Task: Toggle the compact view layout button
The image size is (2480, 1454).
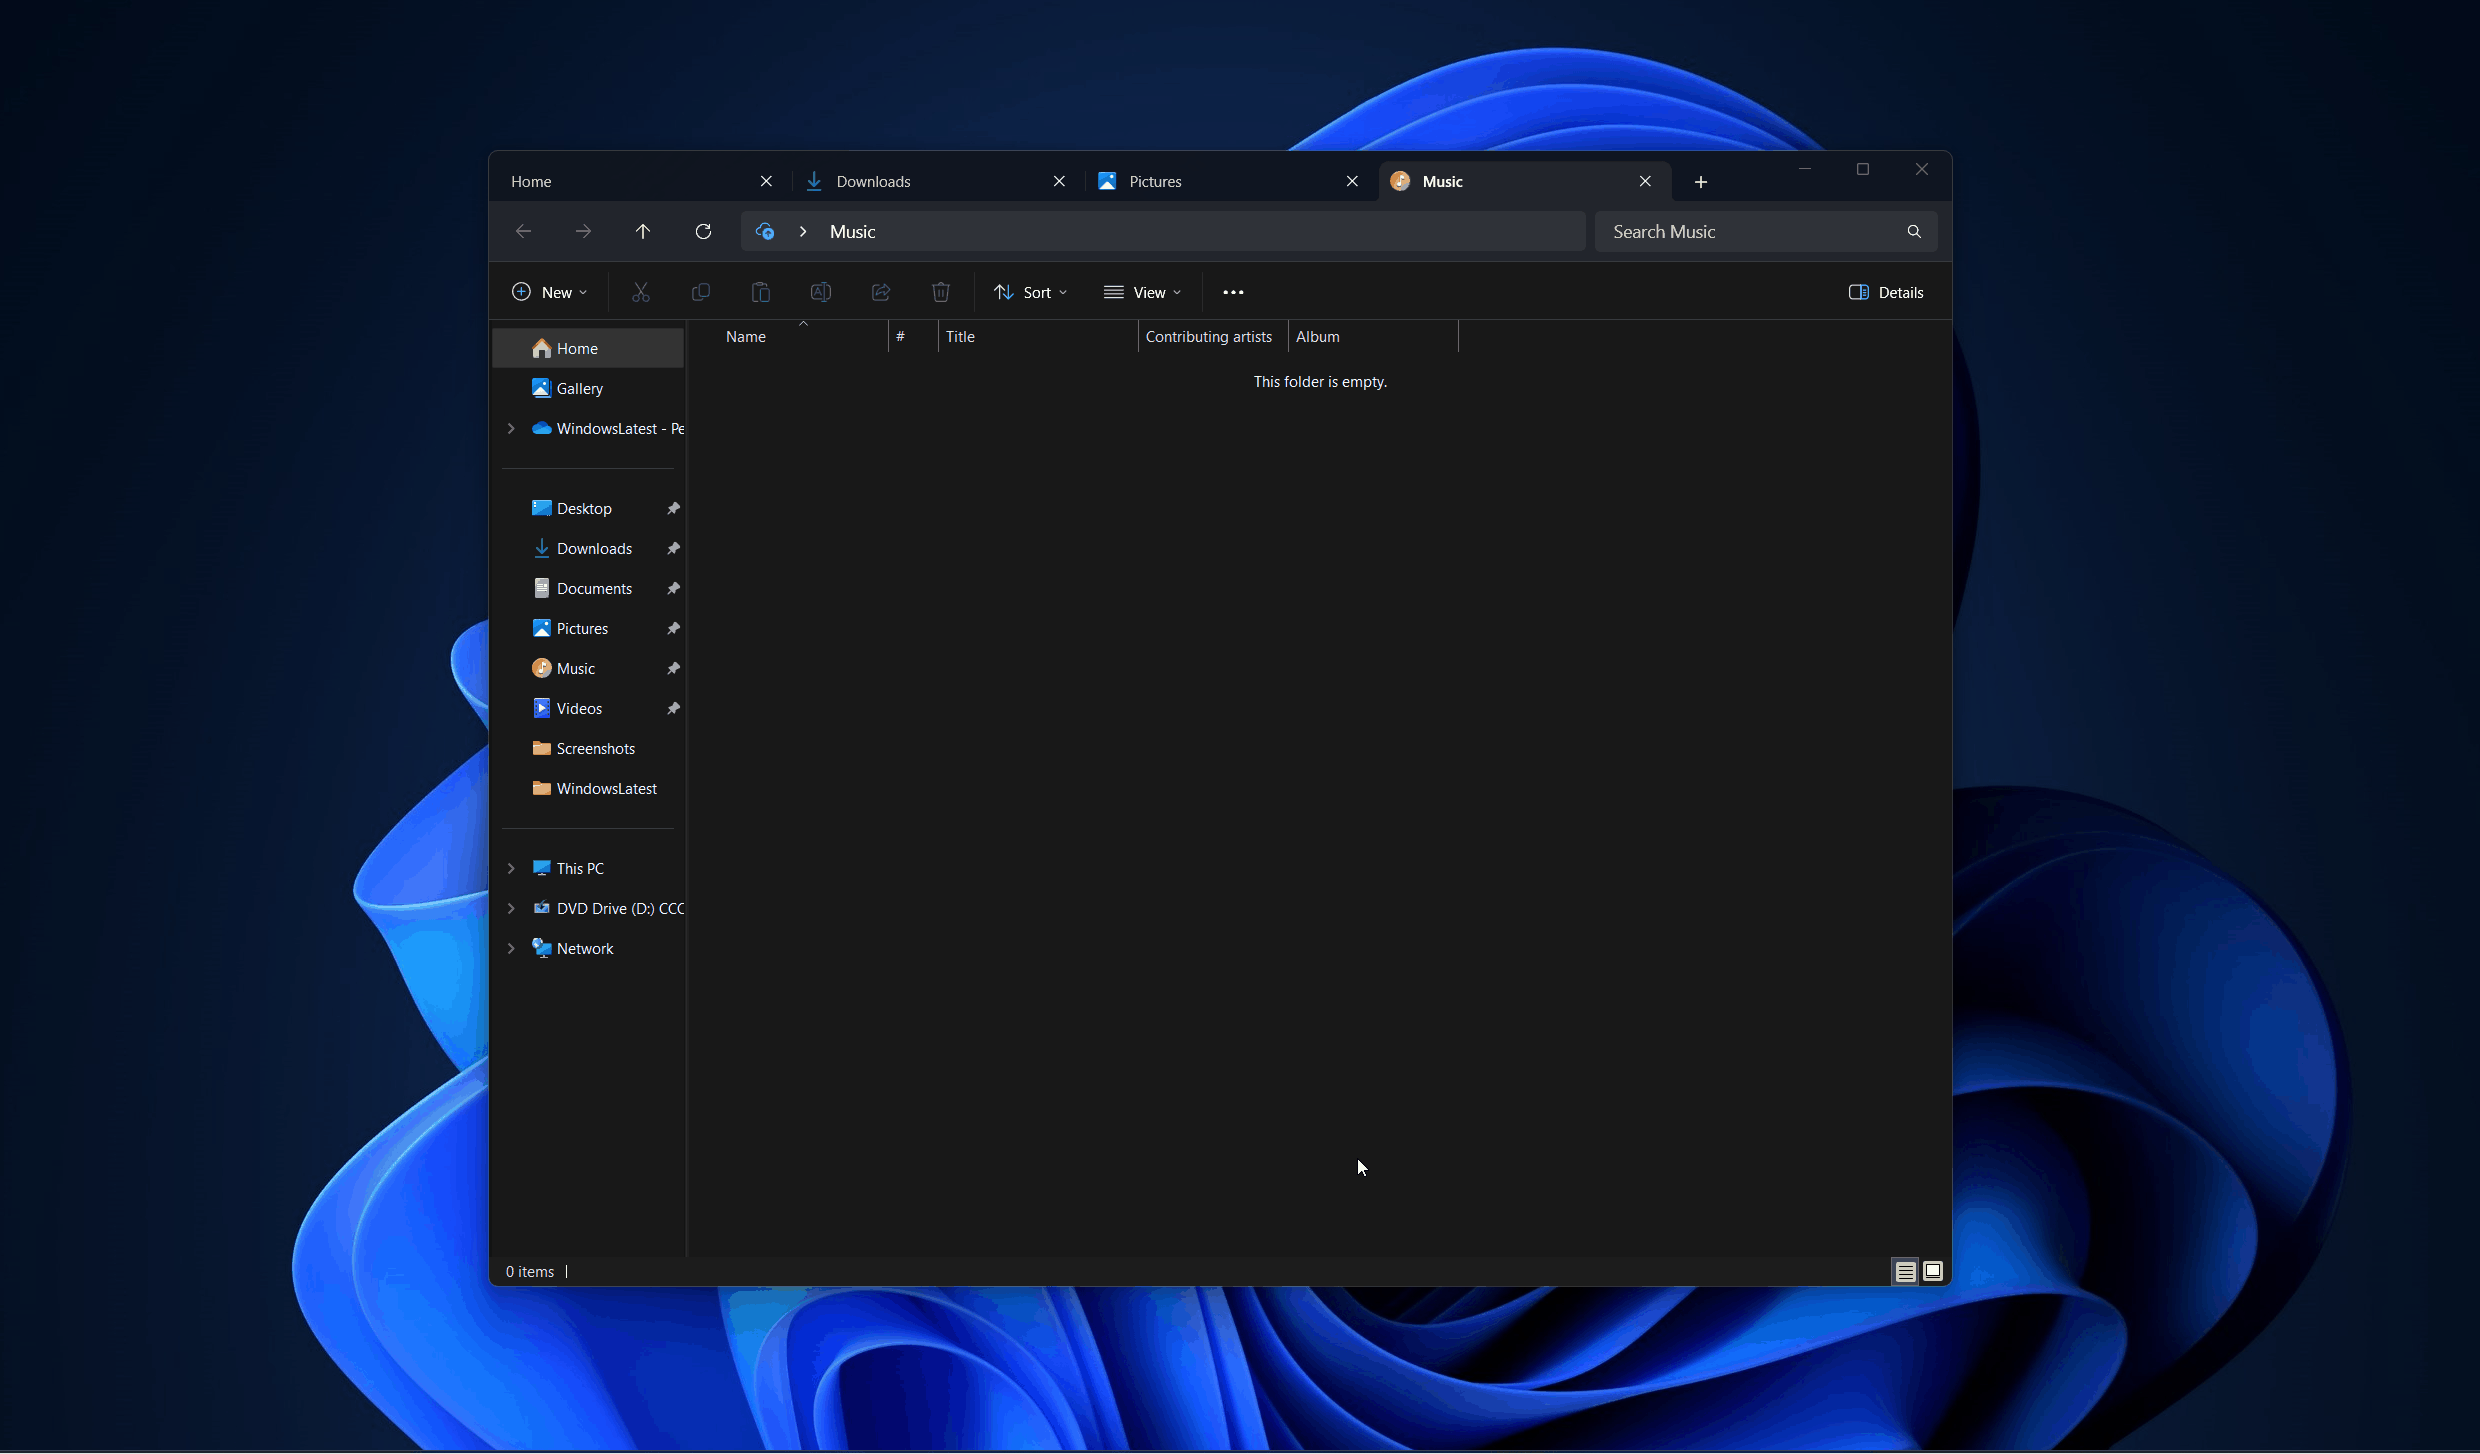Action: click(x=1905, y=1271)
